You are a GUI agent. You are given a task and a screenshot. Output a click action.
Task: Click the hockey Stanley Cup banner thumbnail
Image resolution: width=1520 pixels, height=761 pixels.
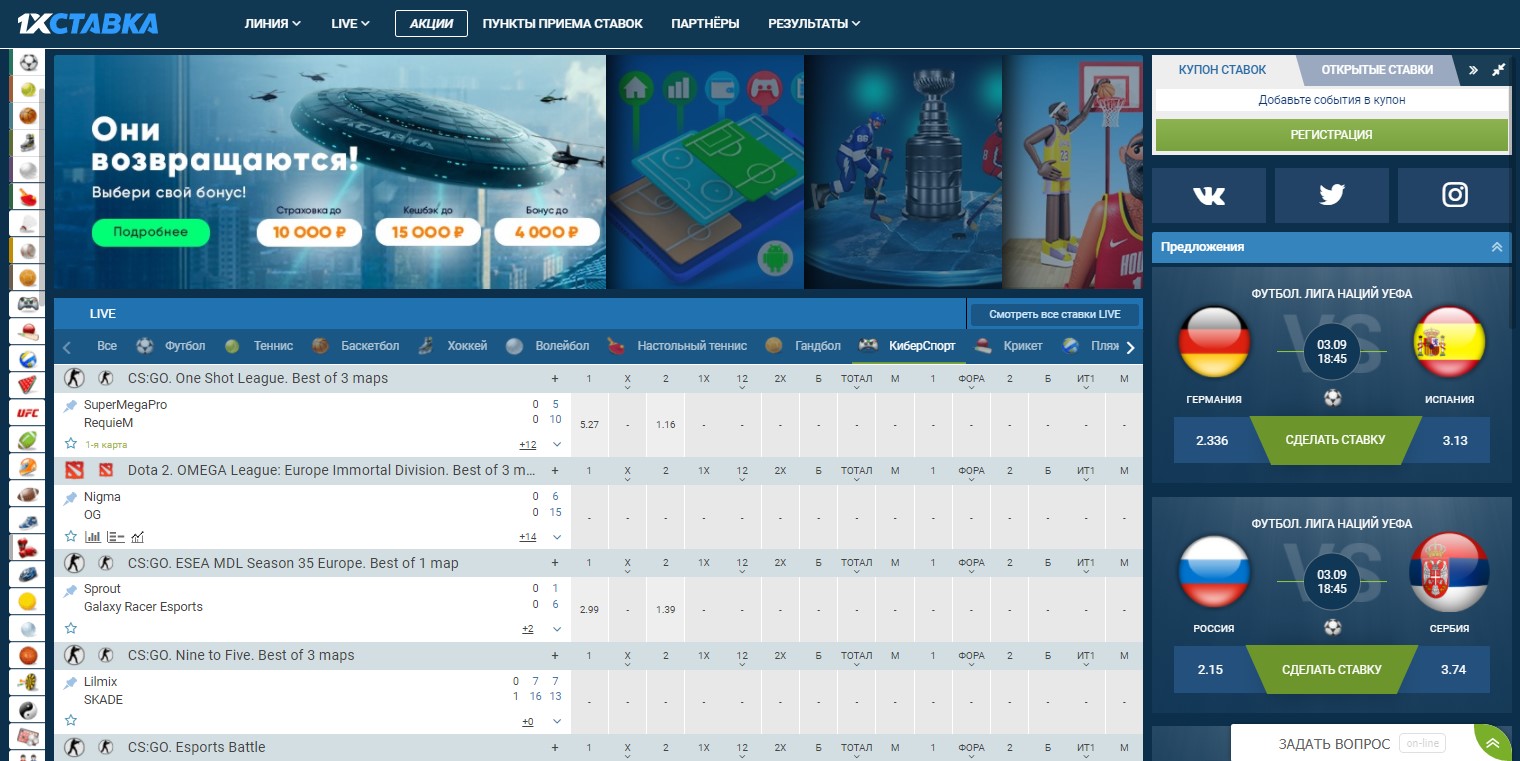(x=903, y=172)
